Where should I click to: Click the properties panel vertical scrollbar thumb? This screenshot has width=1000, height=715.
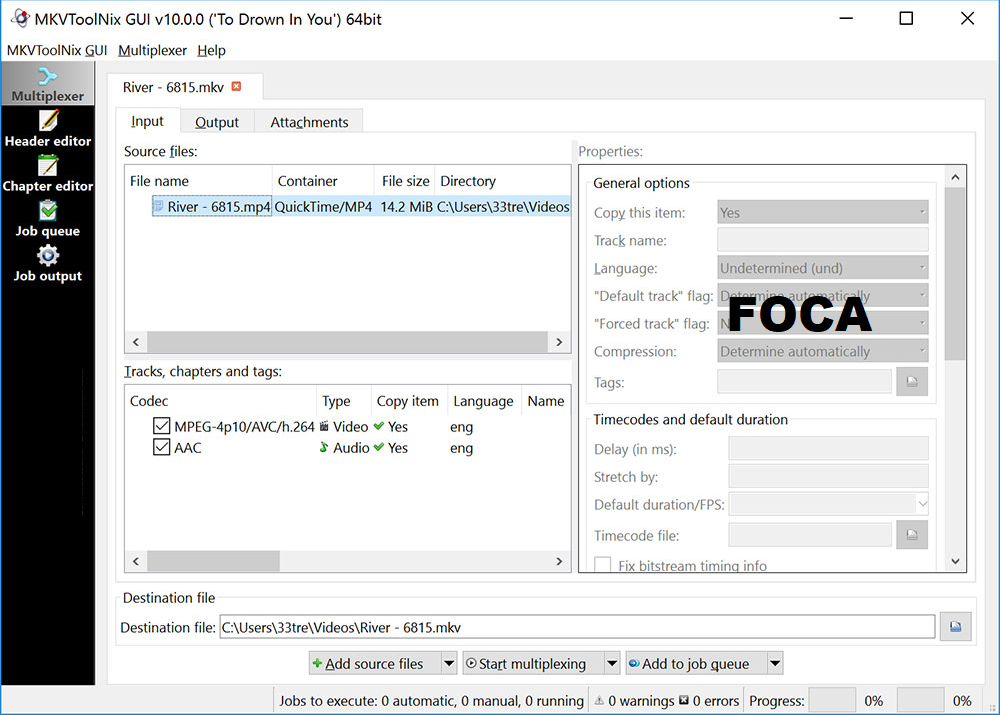click(955, 274)
